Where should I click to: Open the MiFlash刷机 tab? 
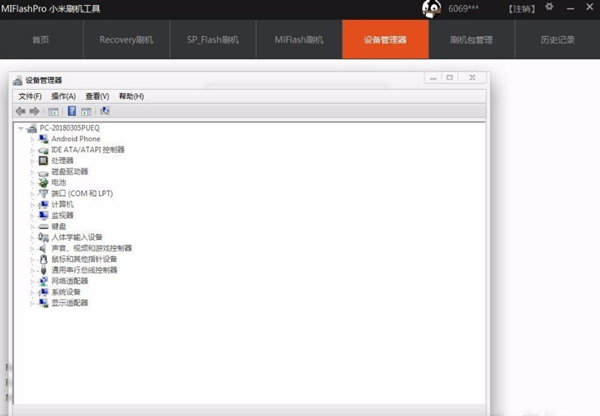pos(299,39)
